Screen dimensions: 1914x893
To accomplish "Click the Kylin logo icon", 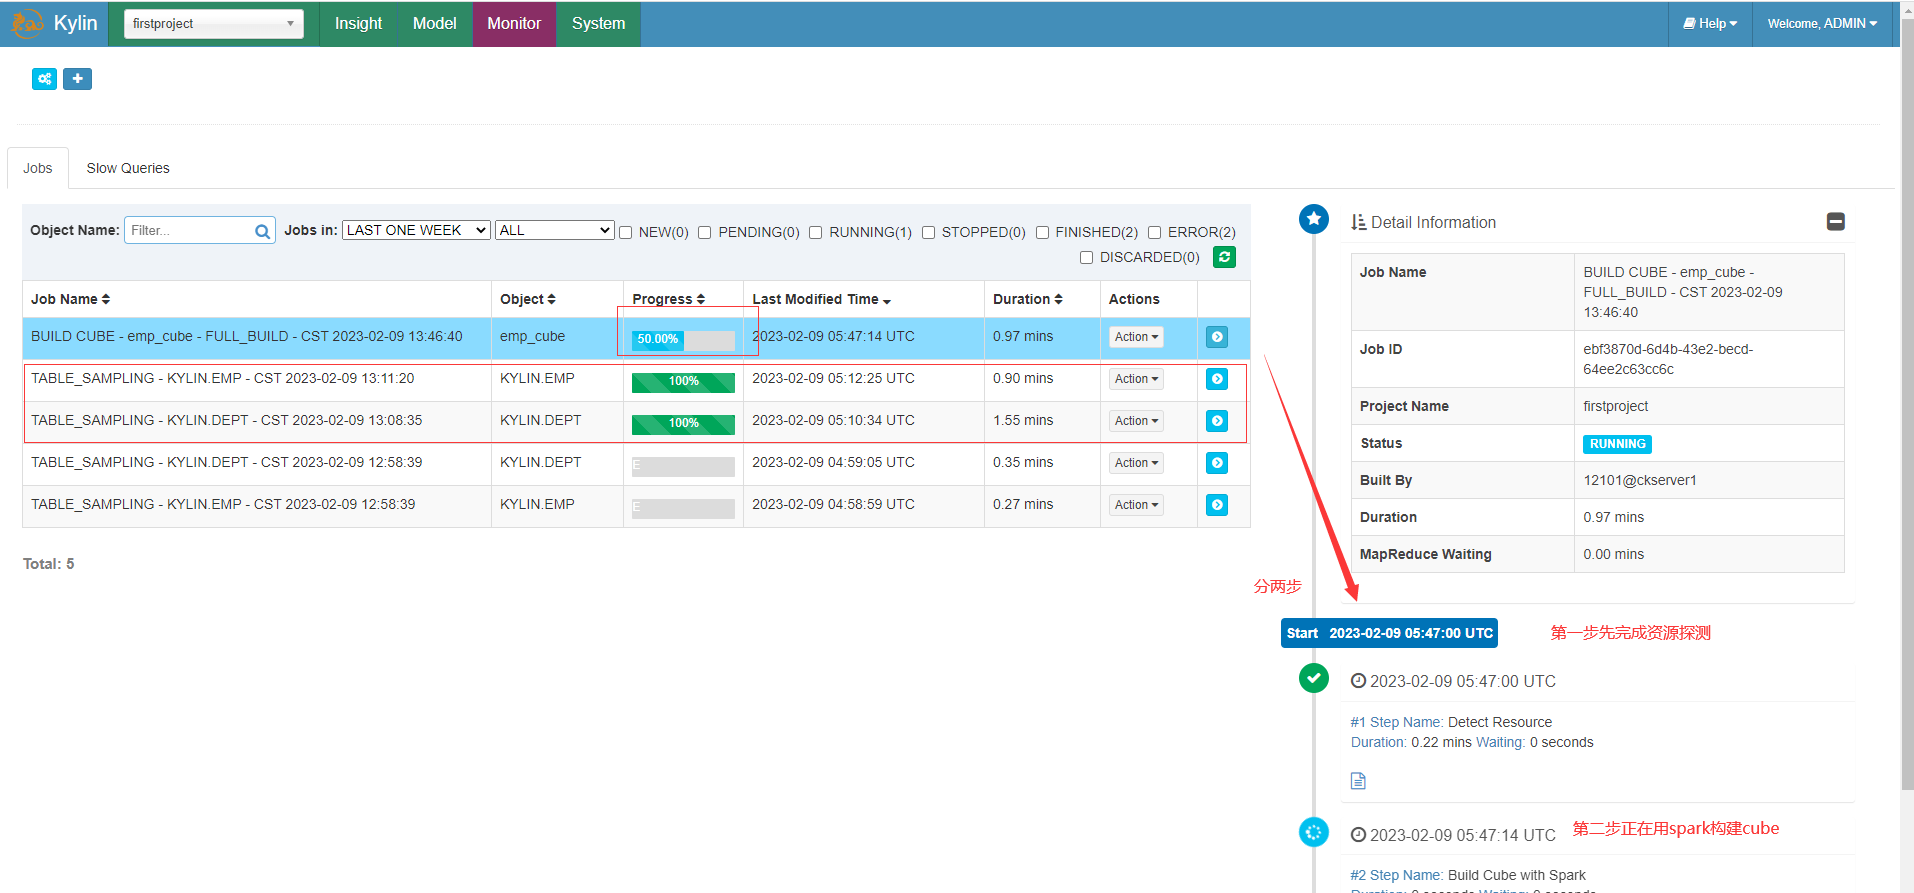I will click(x=27, y=23).
